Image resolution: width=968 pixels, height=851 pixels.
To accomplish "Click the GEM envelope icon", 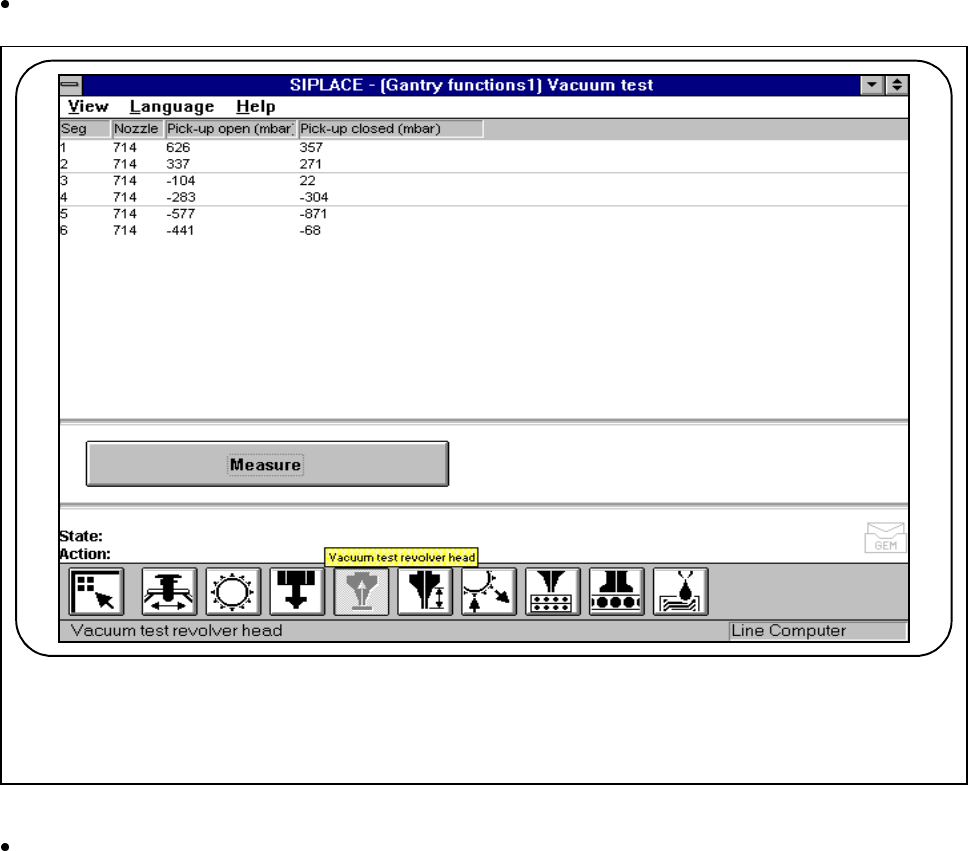I will pos(885,537).
